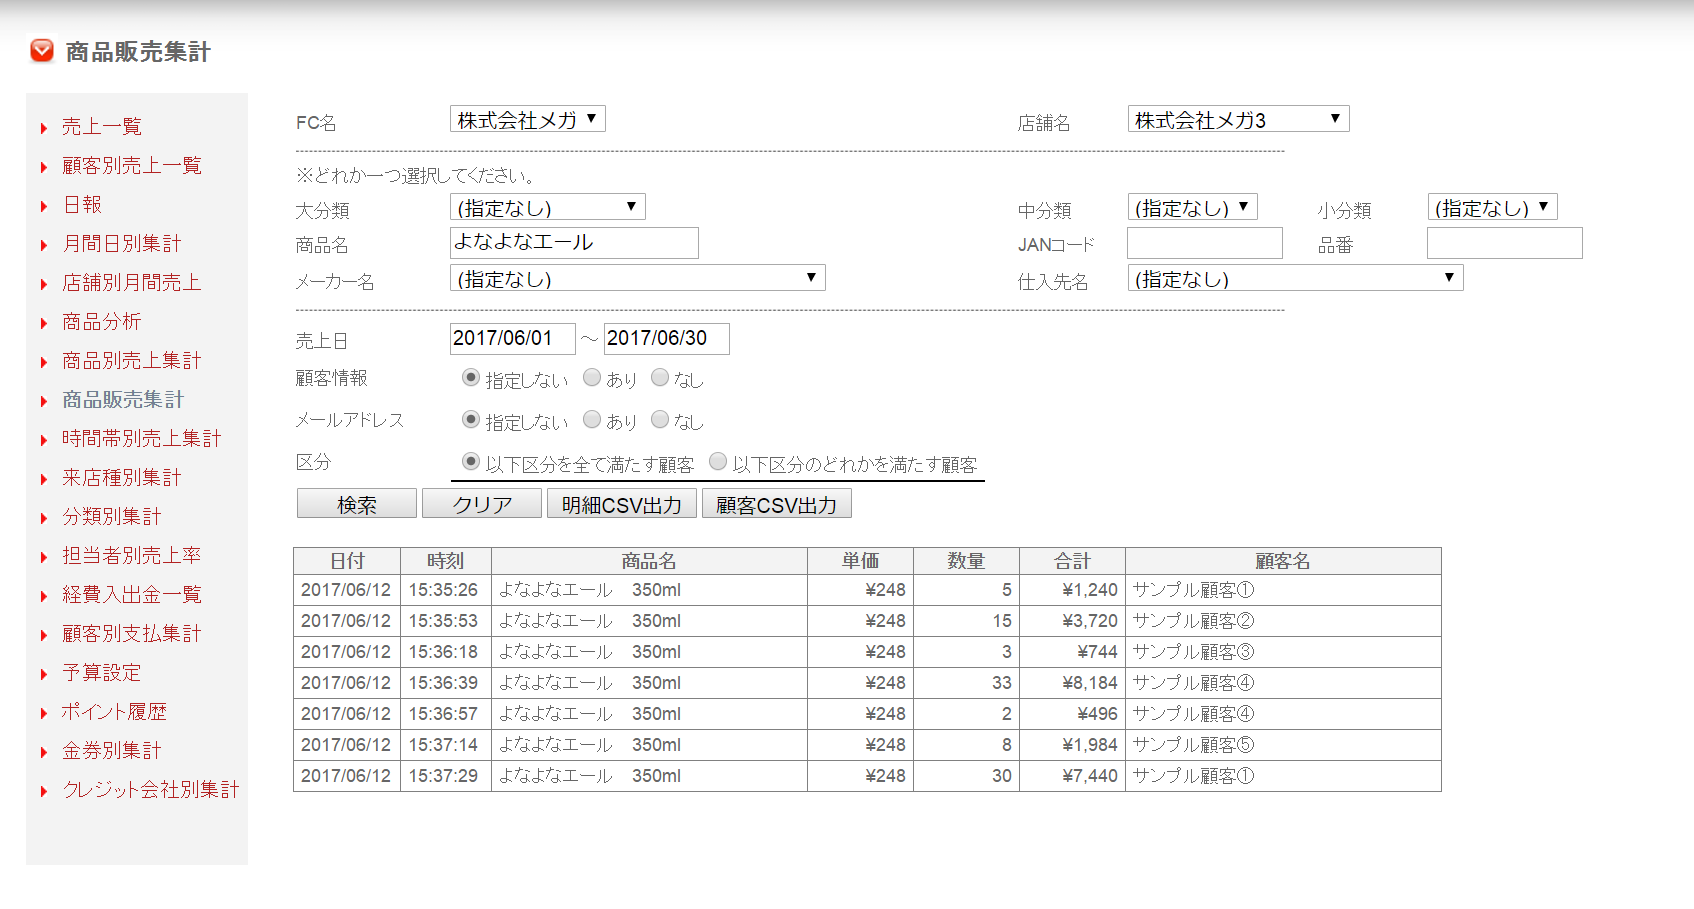Select メールアドレス あり radio
Screen dimensions: 1694x909
[592, 419]
